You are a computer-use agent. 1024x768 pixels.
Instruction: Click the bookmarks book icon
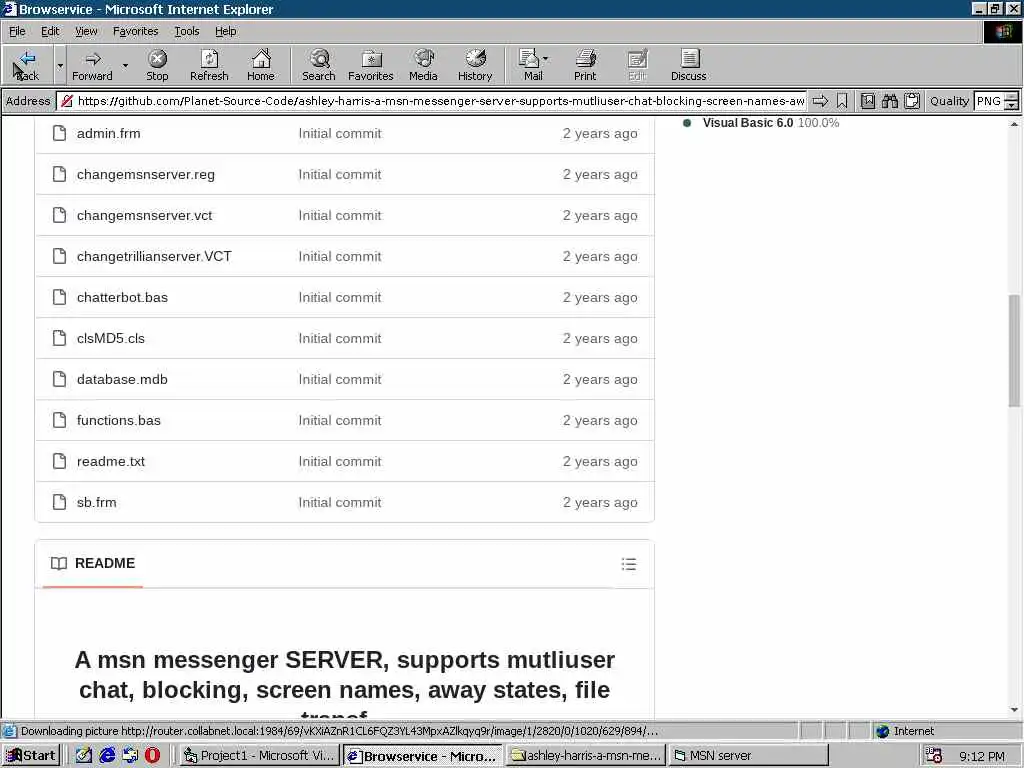coord(868,101)
